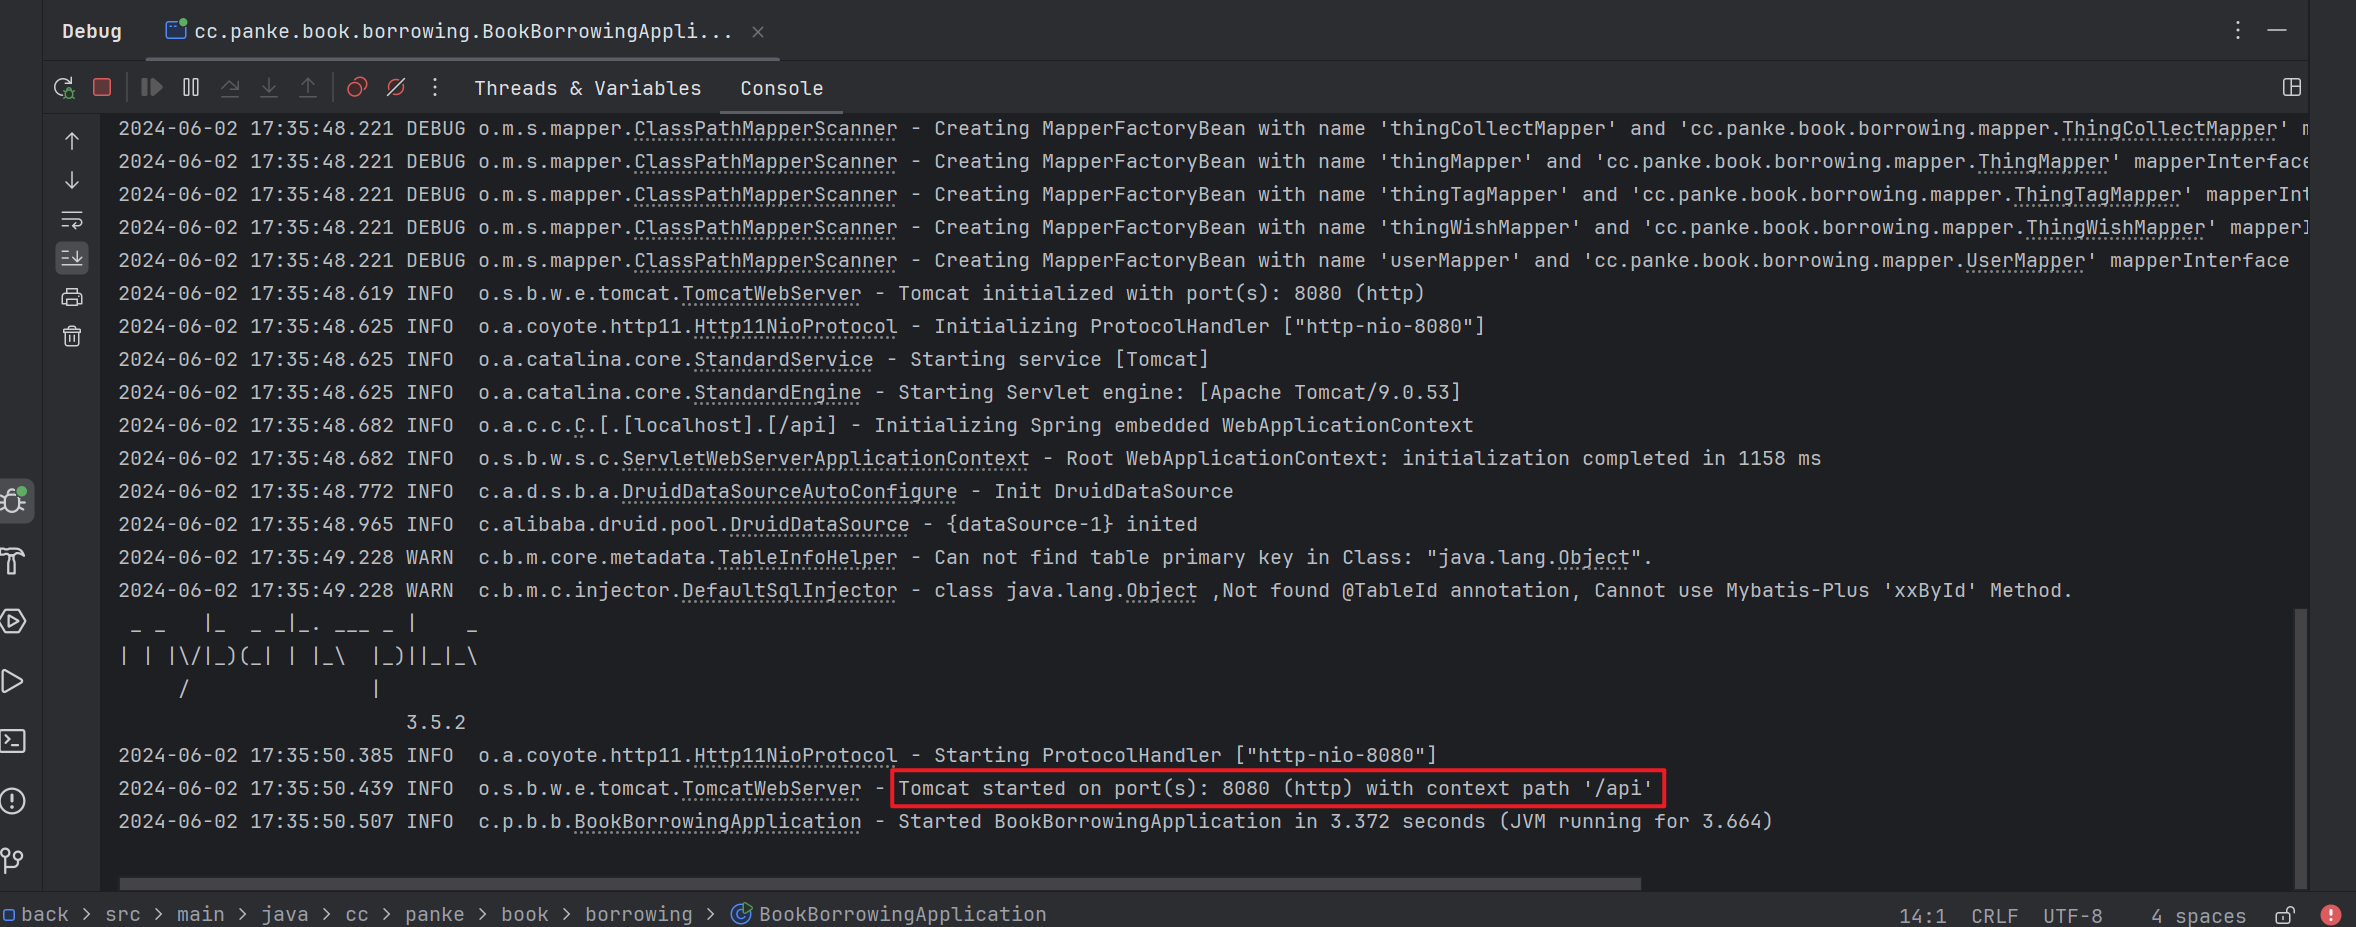View breakpoints dialog
The width and height of the screenshot is (2356, 927).
[357, 88]
